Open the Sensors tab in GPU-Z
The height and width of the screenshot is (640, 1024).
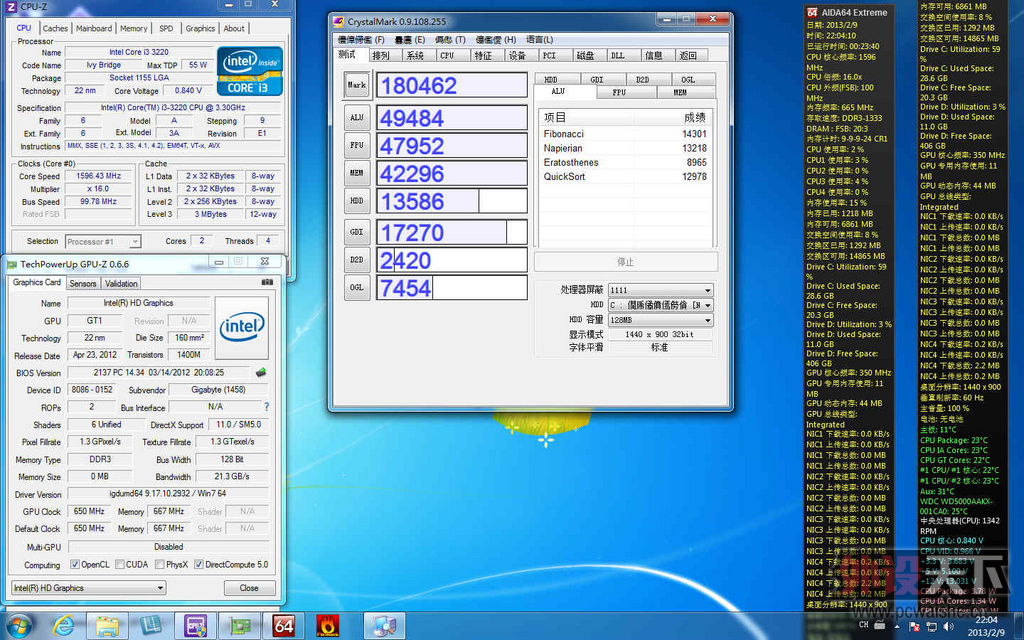(x=83, y=283)
